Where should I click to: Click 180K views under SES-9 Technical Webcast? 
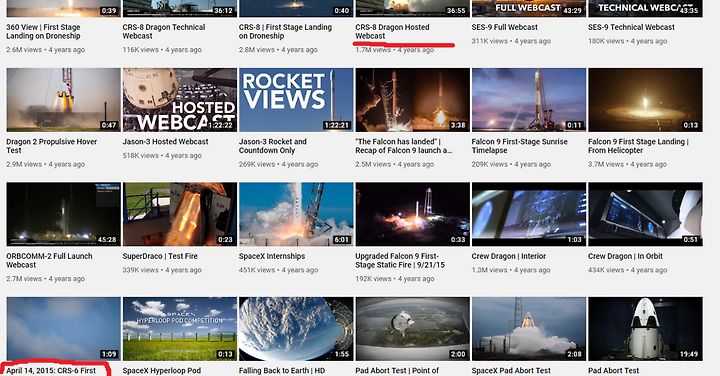tap(606, 41)
